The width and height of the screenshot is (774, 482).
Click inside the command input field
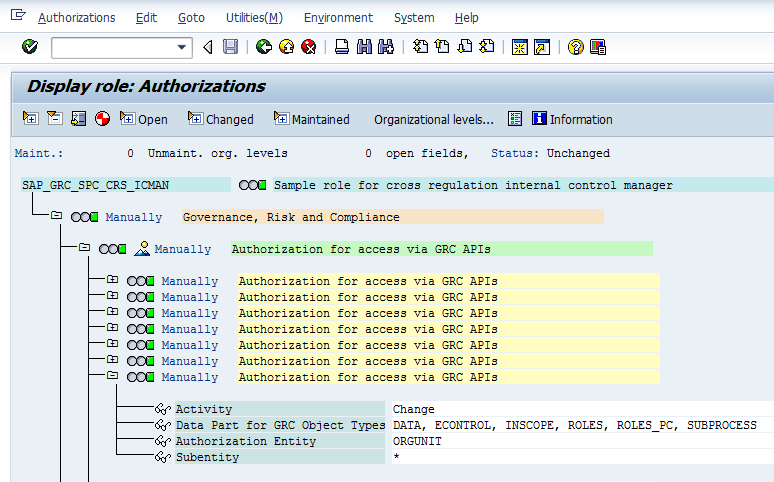click(x=114, y=48)
